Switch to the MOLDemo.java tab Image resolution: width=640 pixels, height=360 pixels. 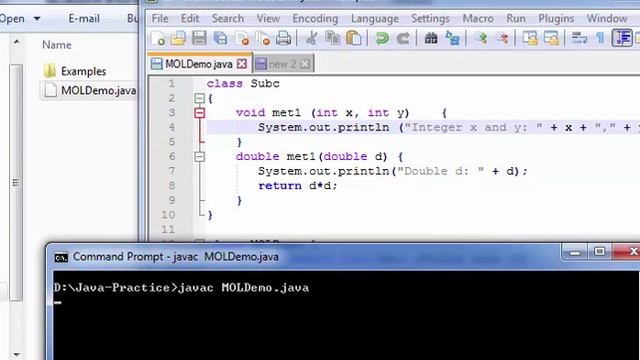[x=199, y=64]
